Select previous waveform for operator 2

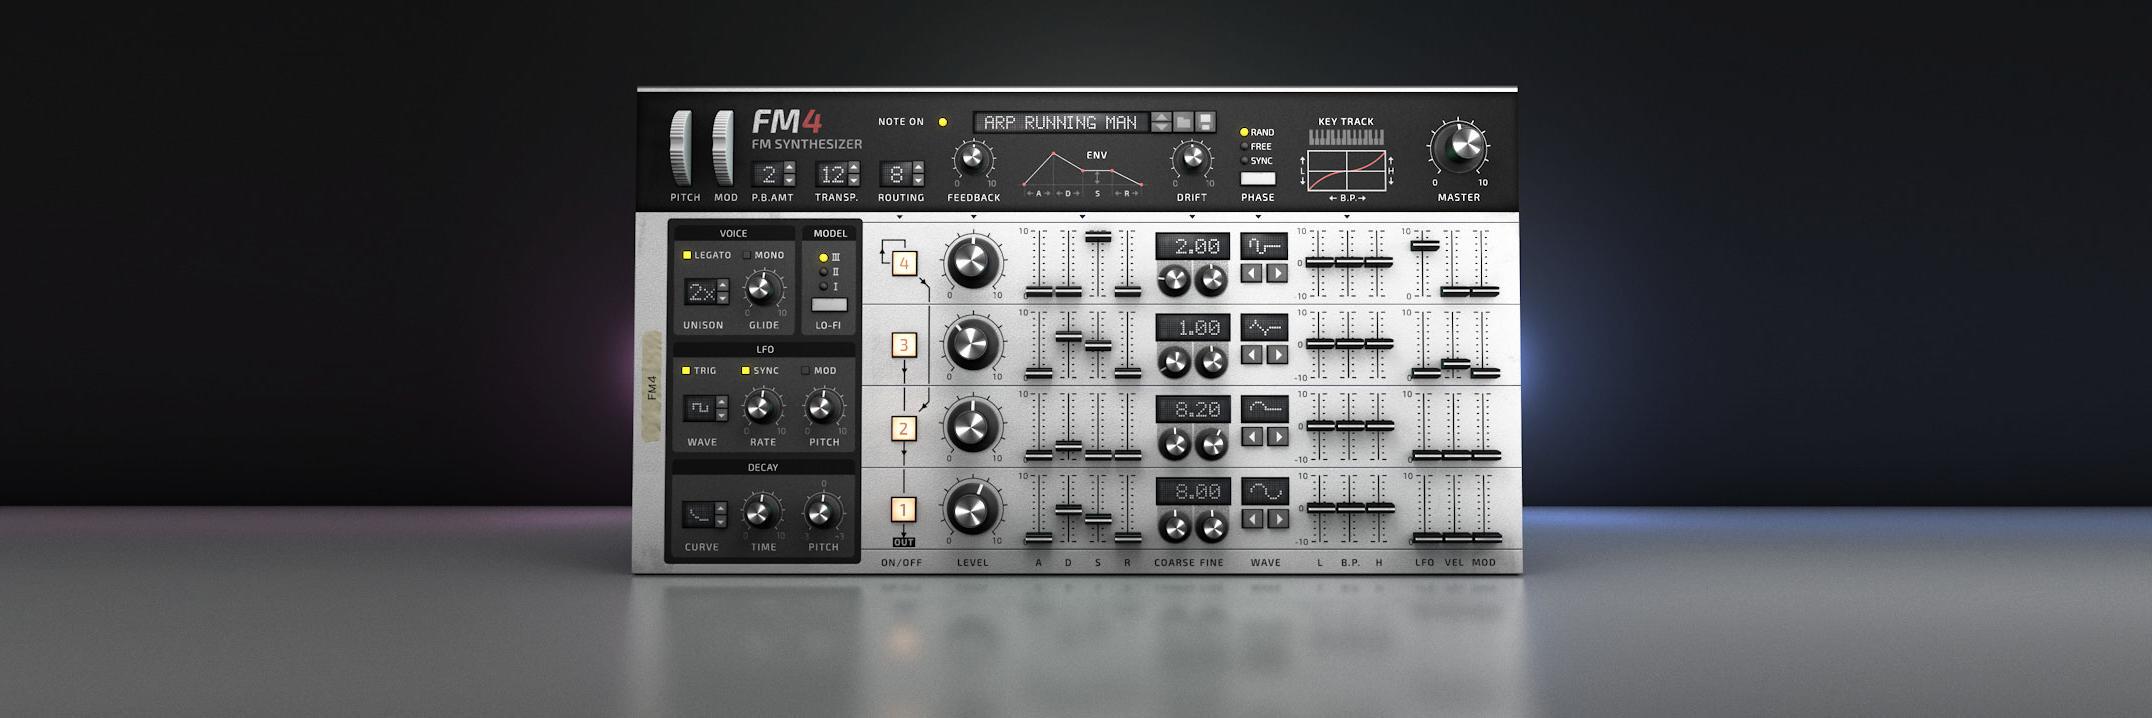tap(1253, 437)
